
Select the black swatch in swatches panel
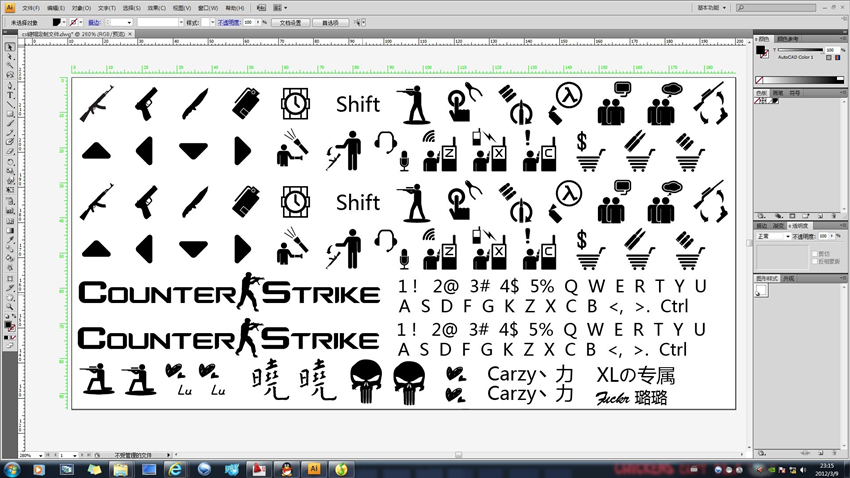pyautogui.click(x=774, y=101)
